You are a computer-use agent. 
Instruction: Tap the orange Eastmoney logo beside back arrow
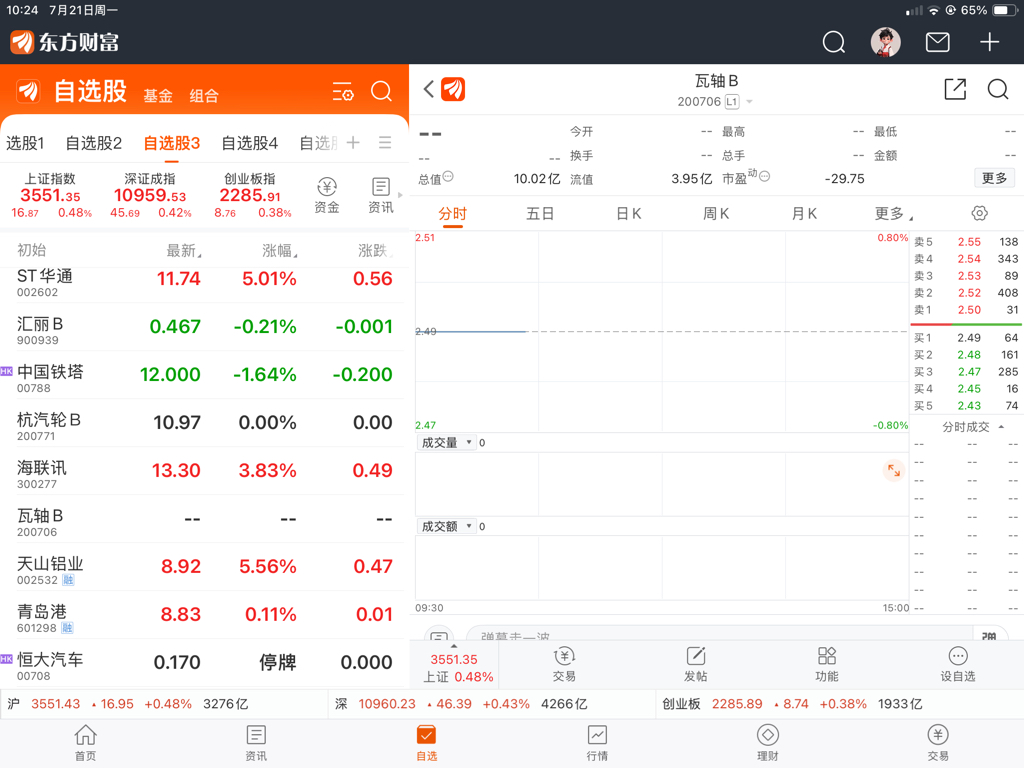click(453, 89)
